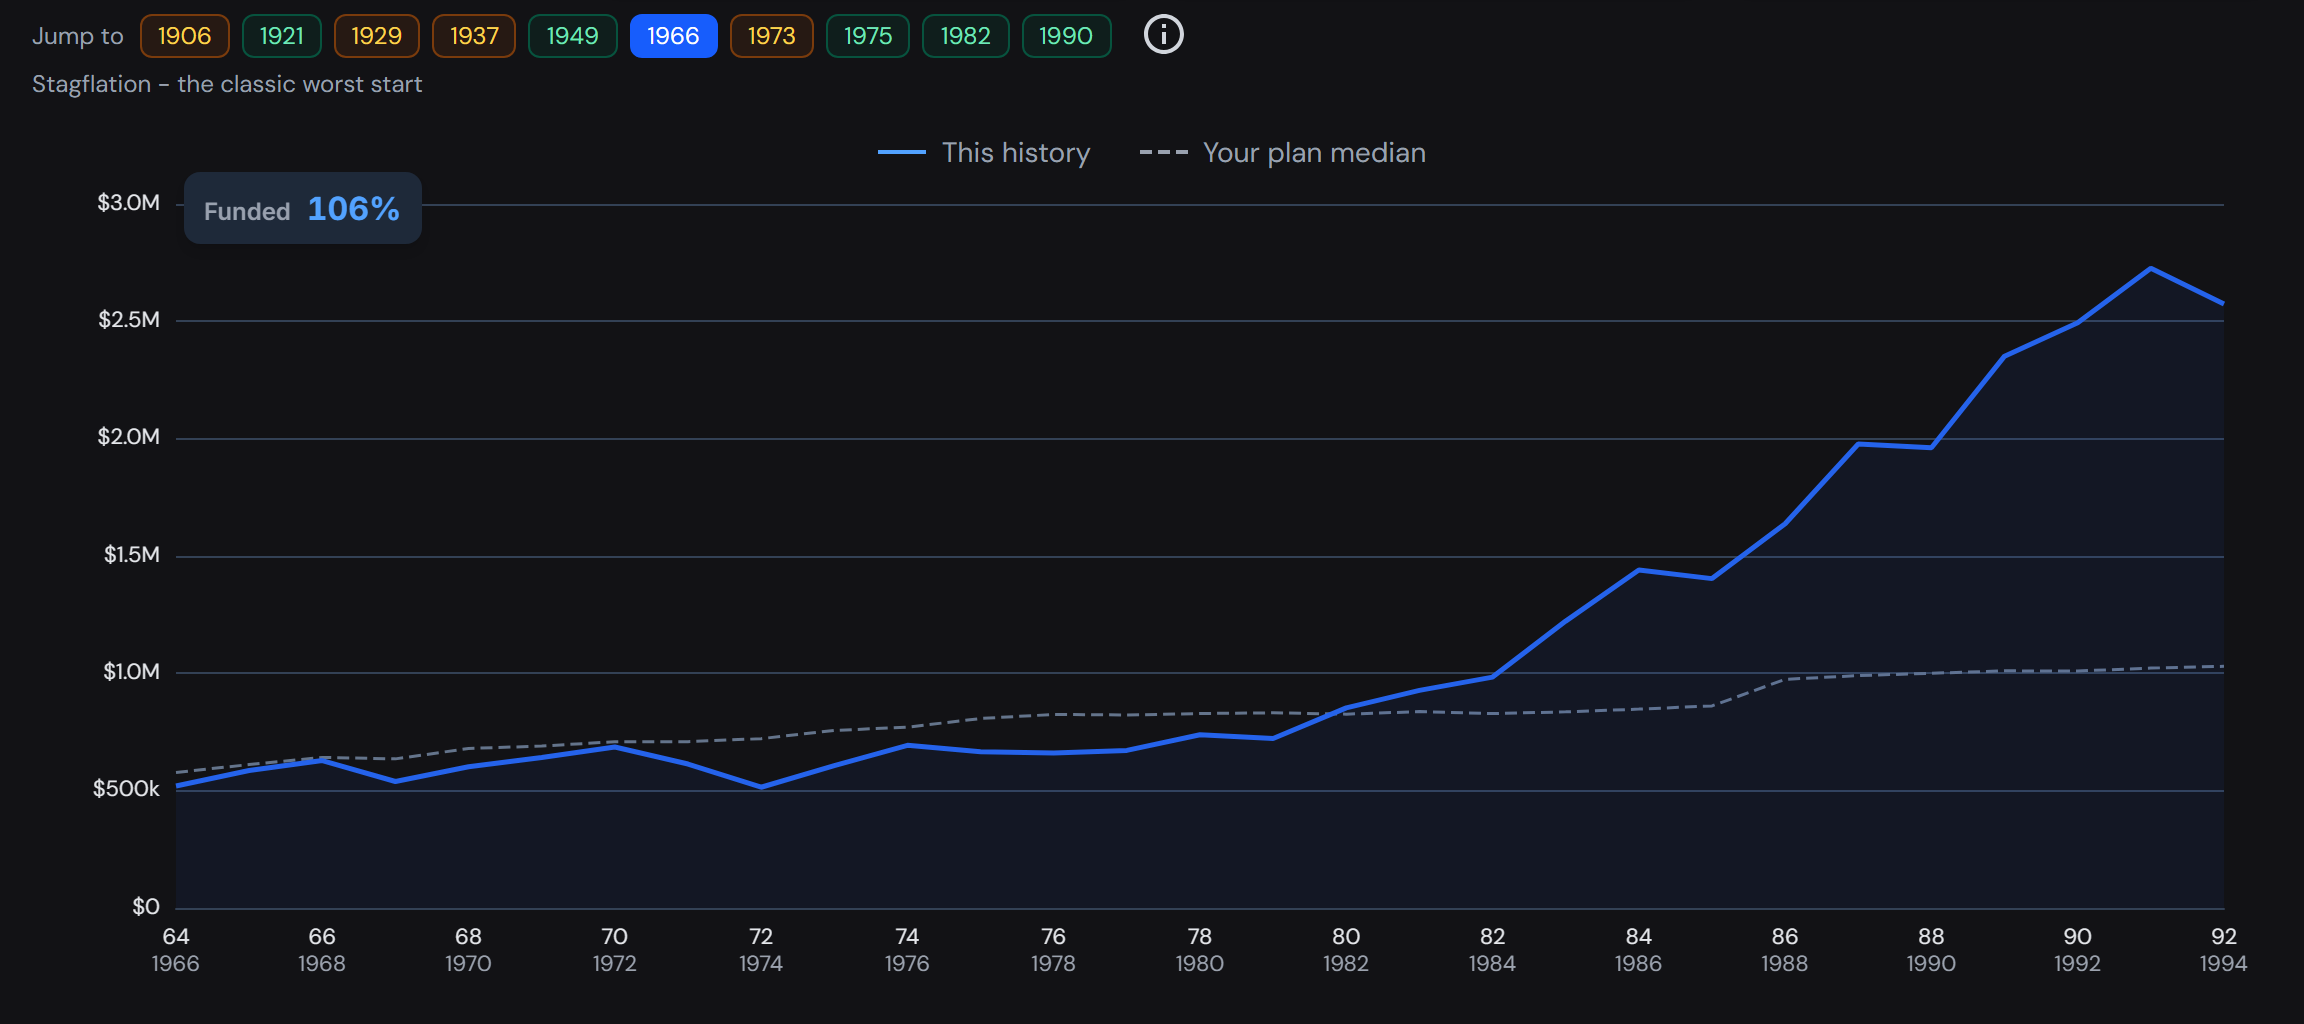Select the 1937 start year chip
The width and height of the screenshot is (2304, 1024).
click(x=474, y=36)
